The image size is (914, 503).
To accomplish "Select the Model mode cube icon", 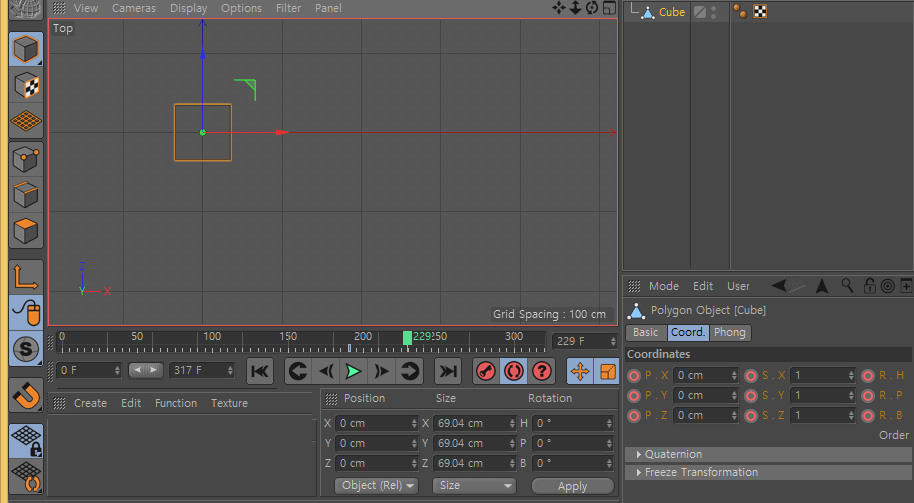I will [26, 49].
